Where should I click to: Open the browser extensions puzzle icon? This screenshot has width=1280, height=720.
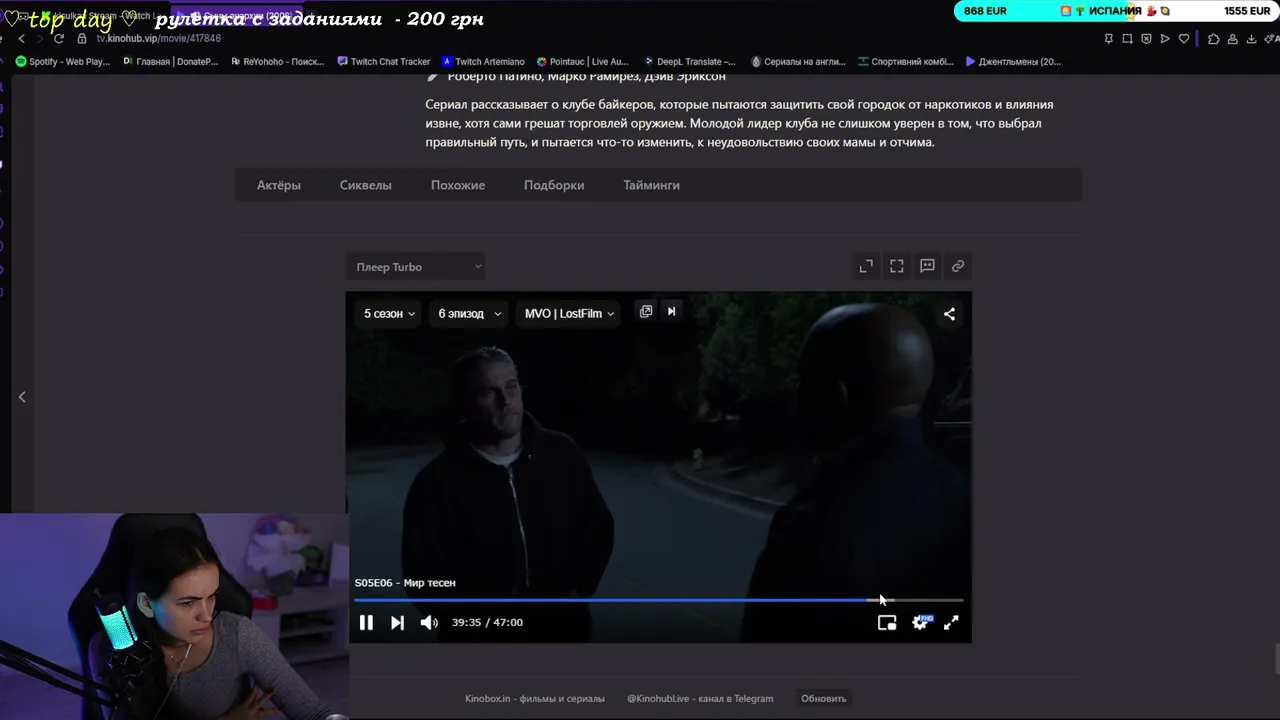pos(1214,39)
